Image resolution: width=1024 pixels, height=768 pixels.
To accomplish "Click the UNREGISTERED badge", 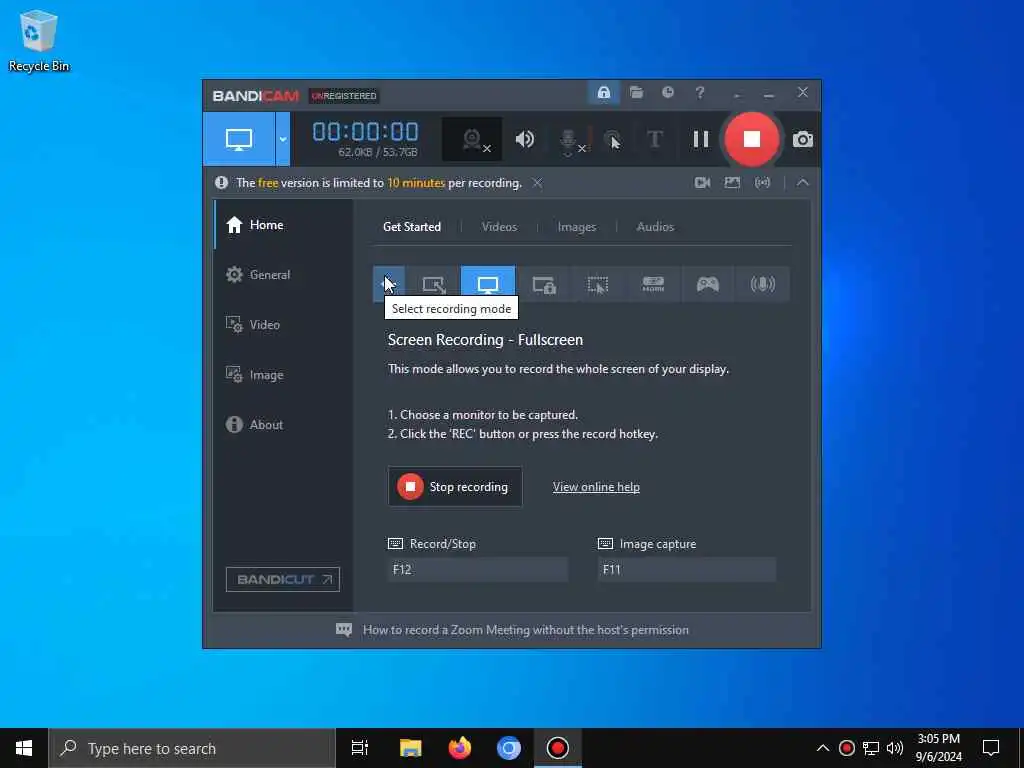I will [344, 96].
